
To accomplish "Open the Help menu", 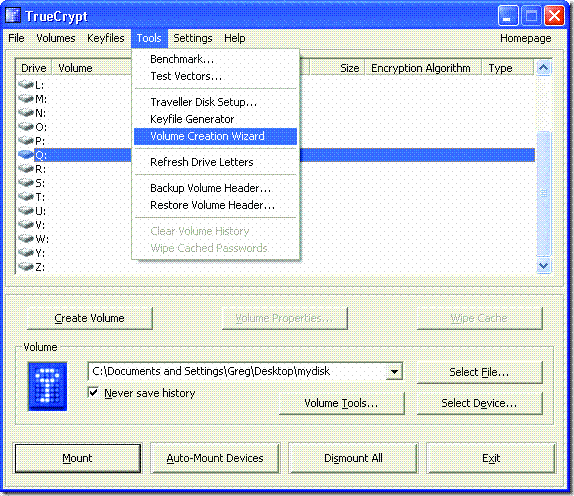I will [x=235, y=38].
